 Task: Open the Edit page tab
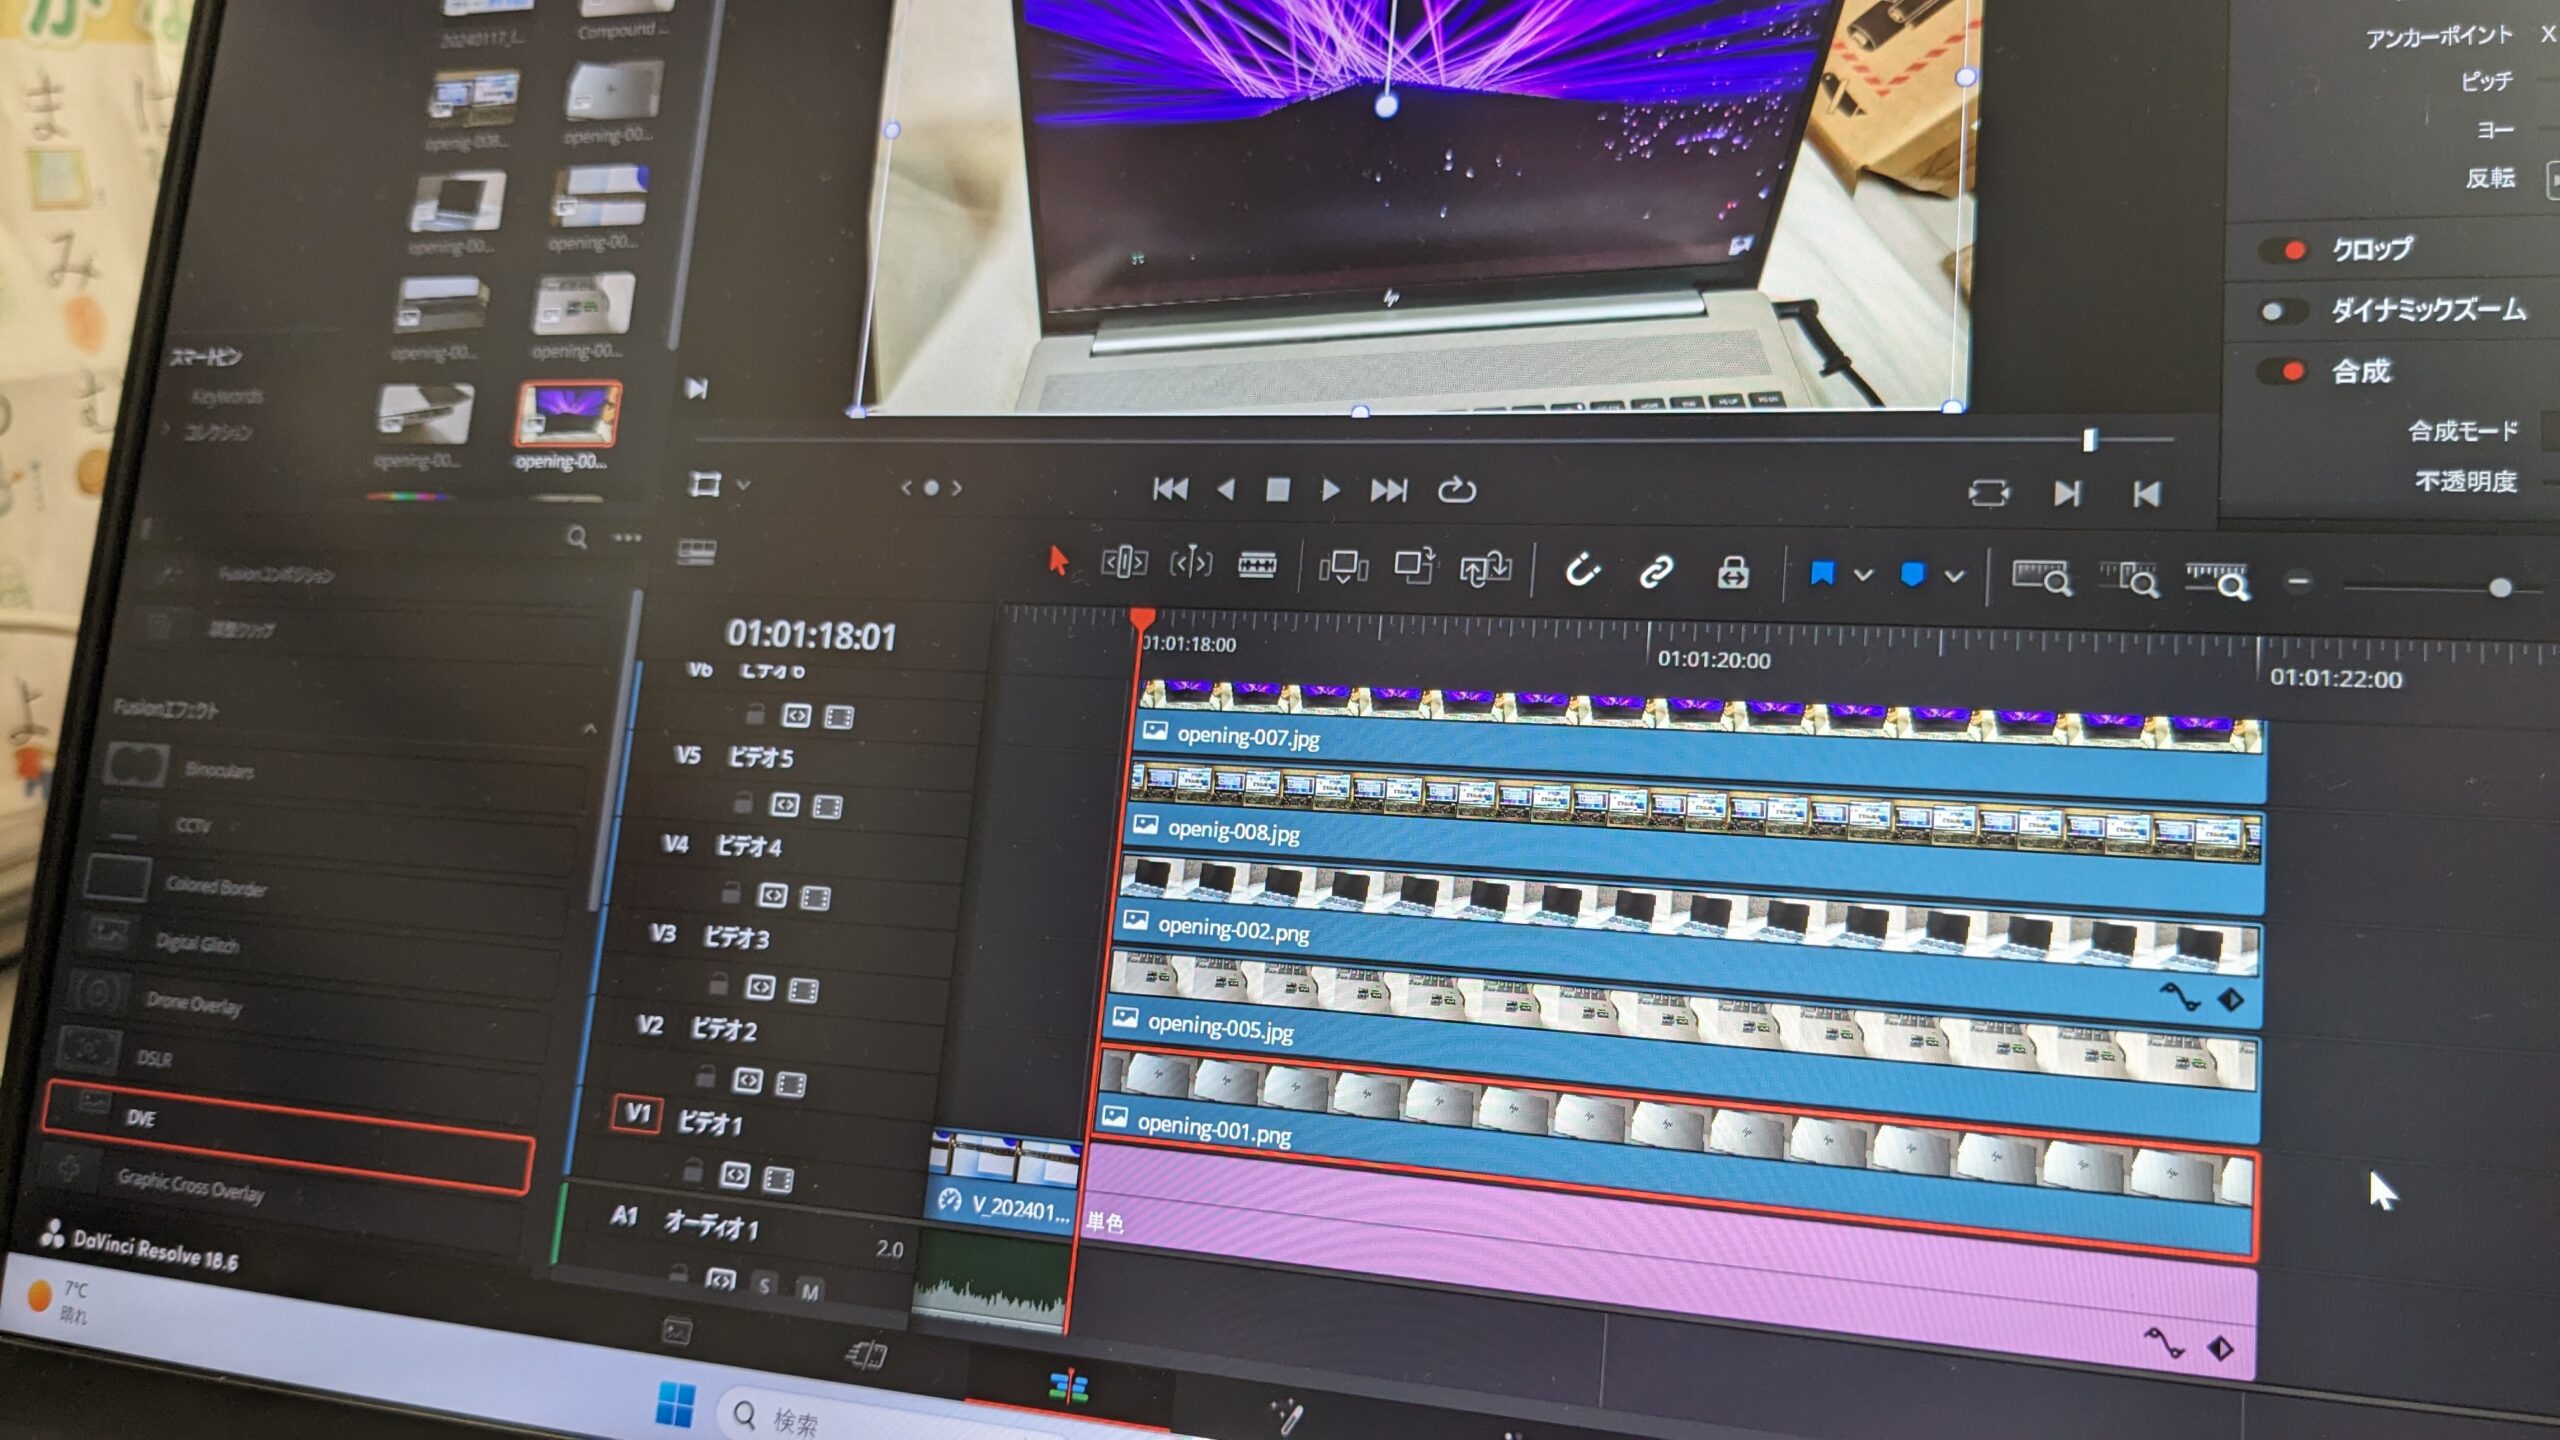point(1068,1387)
